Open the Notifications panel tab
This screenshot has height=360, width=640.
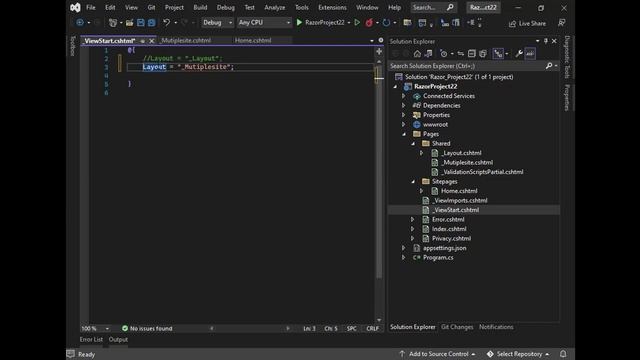point(496,327)
